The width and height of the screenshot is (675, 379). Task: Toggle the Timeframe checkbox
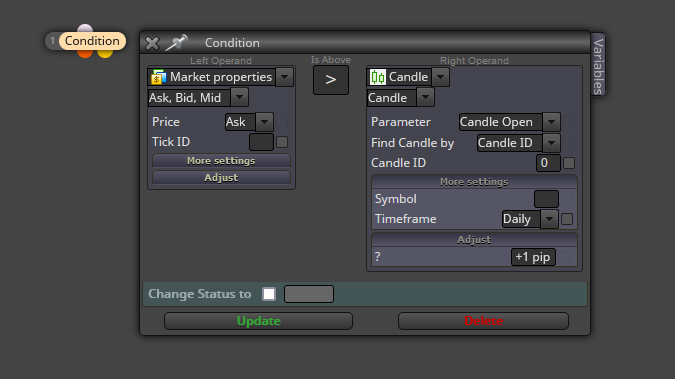pyautogui.click(x=567, y=219)
